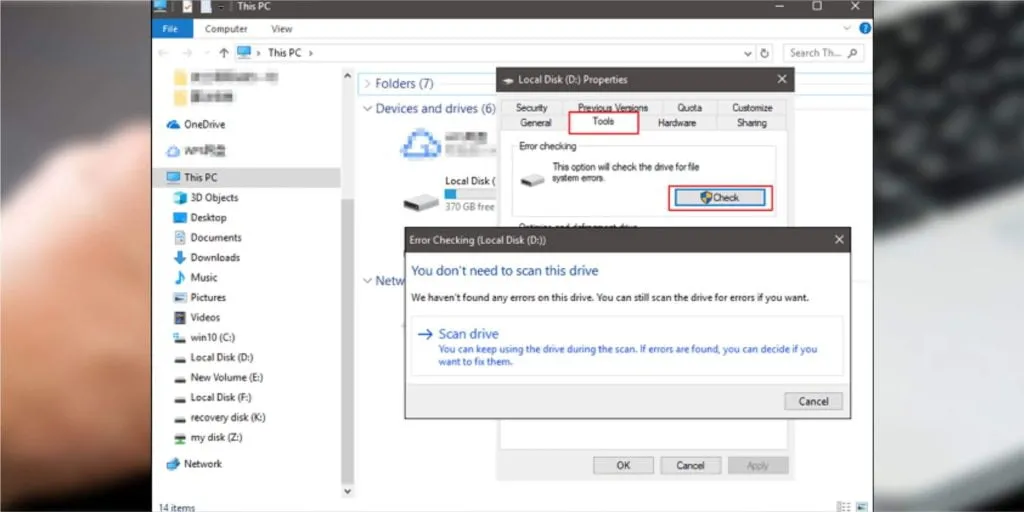Open the address bar history dropdown
Screen dimensions: 1024x512
point(748,53)
